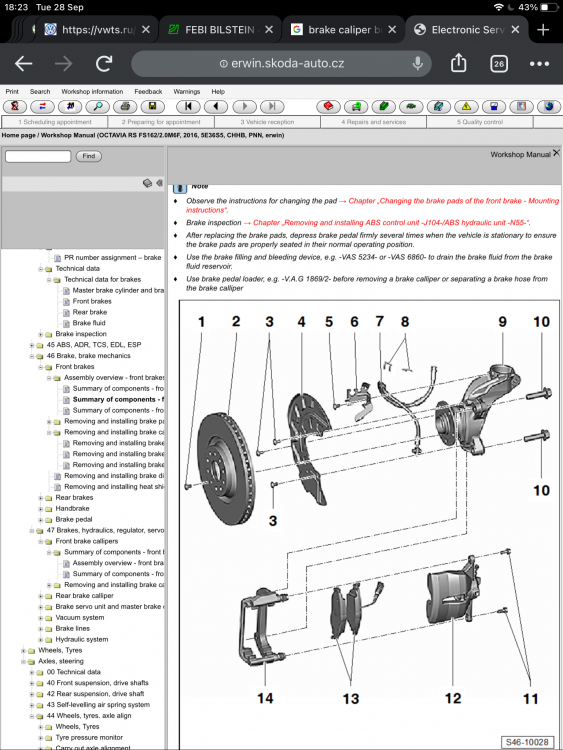Click the blue floppy toolbar icon near warning

[494, 106]
